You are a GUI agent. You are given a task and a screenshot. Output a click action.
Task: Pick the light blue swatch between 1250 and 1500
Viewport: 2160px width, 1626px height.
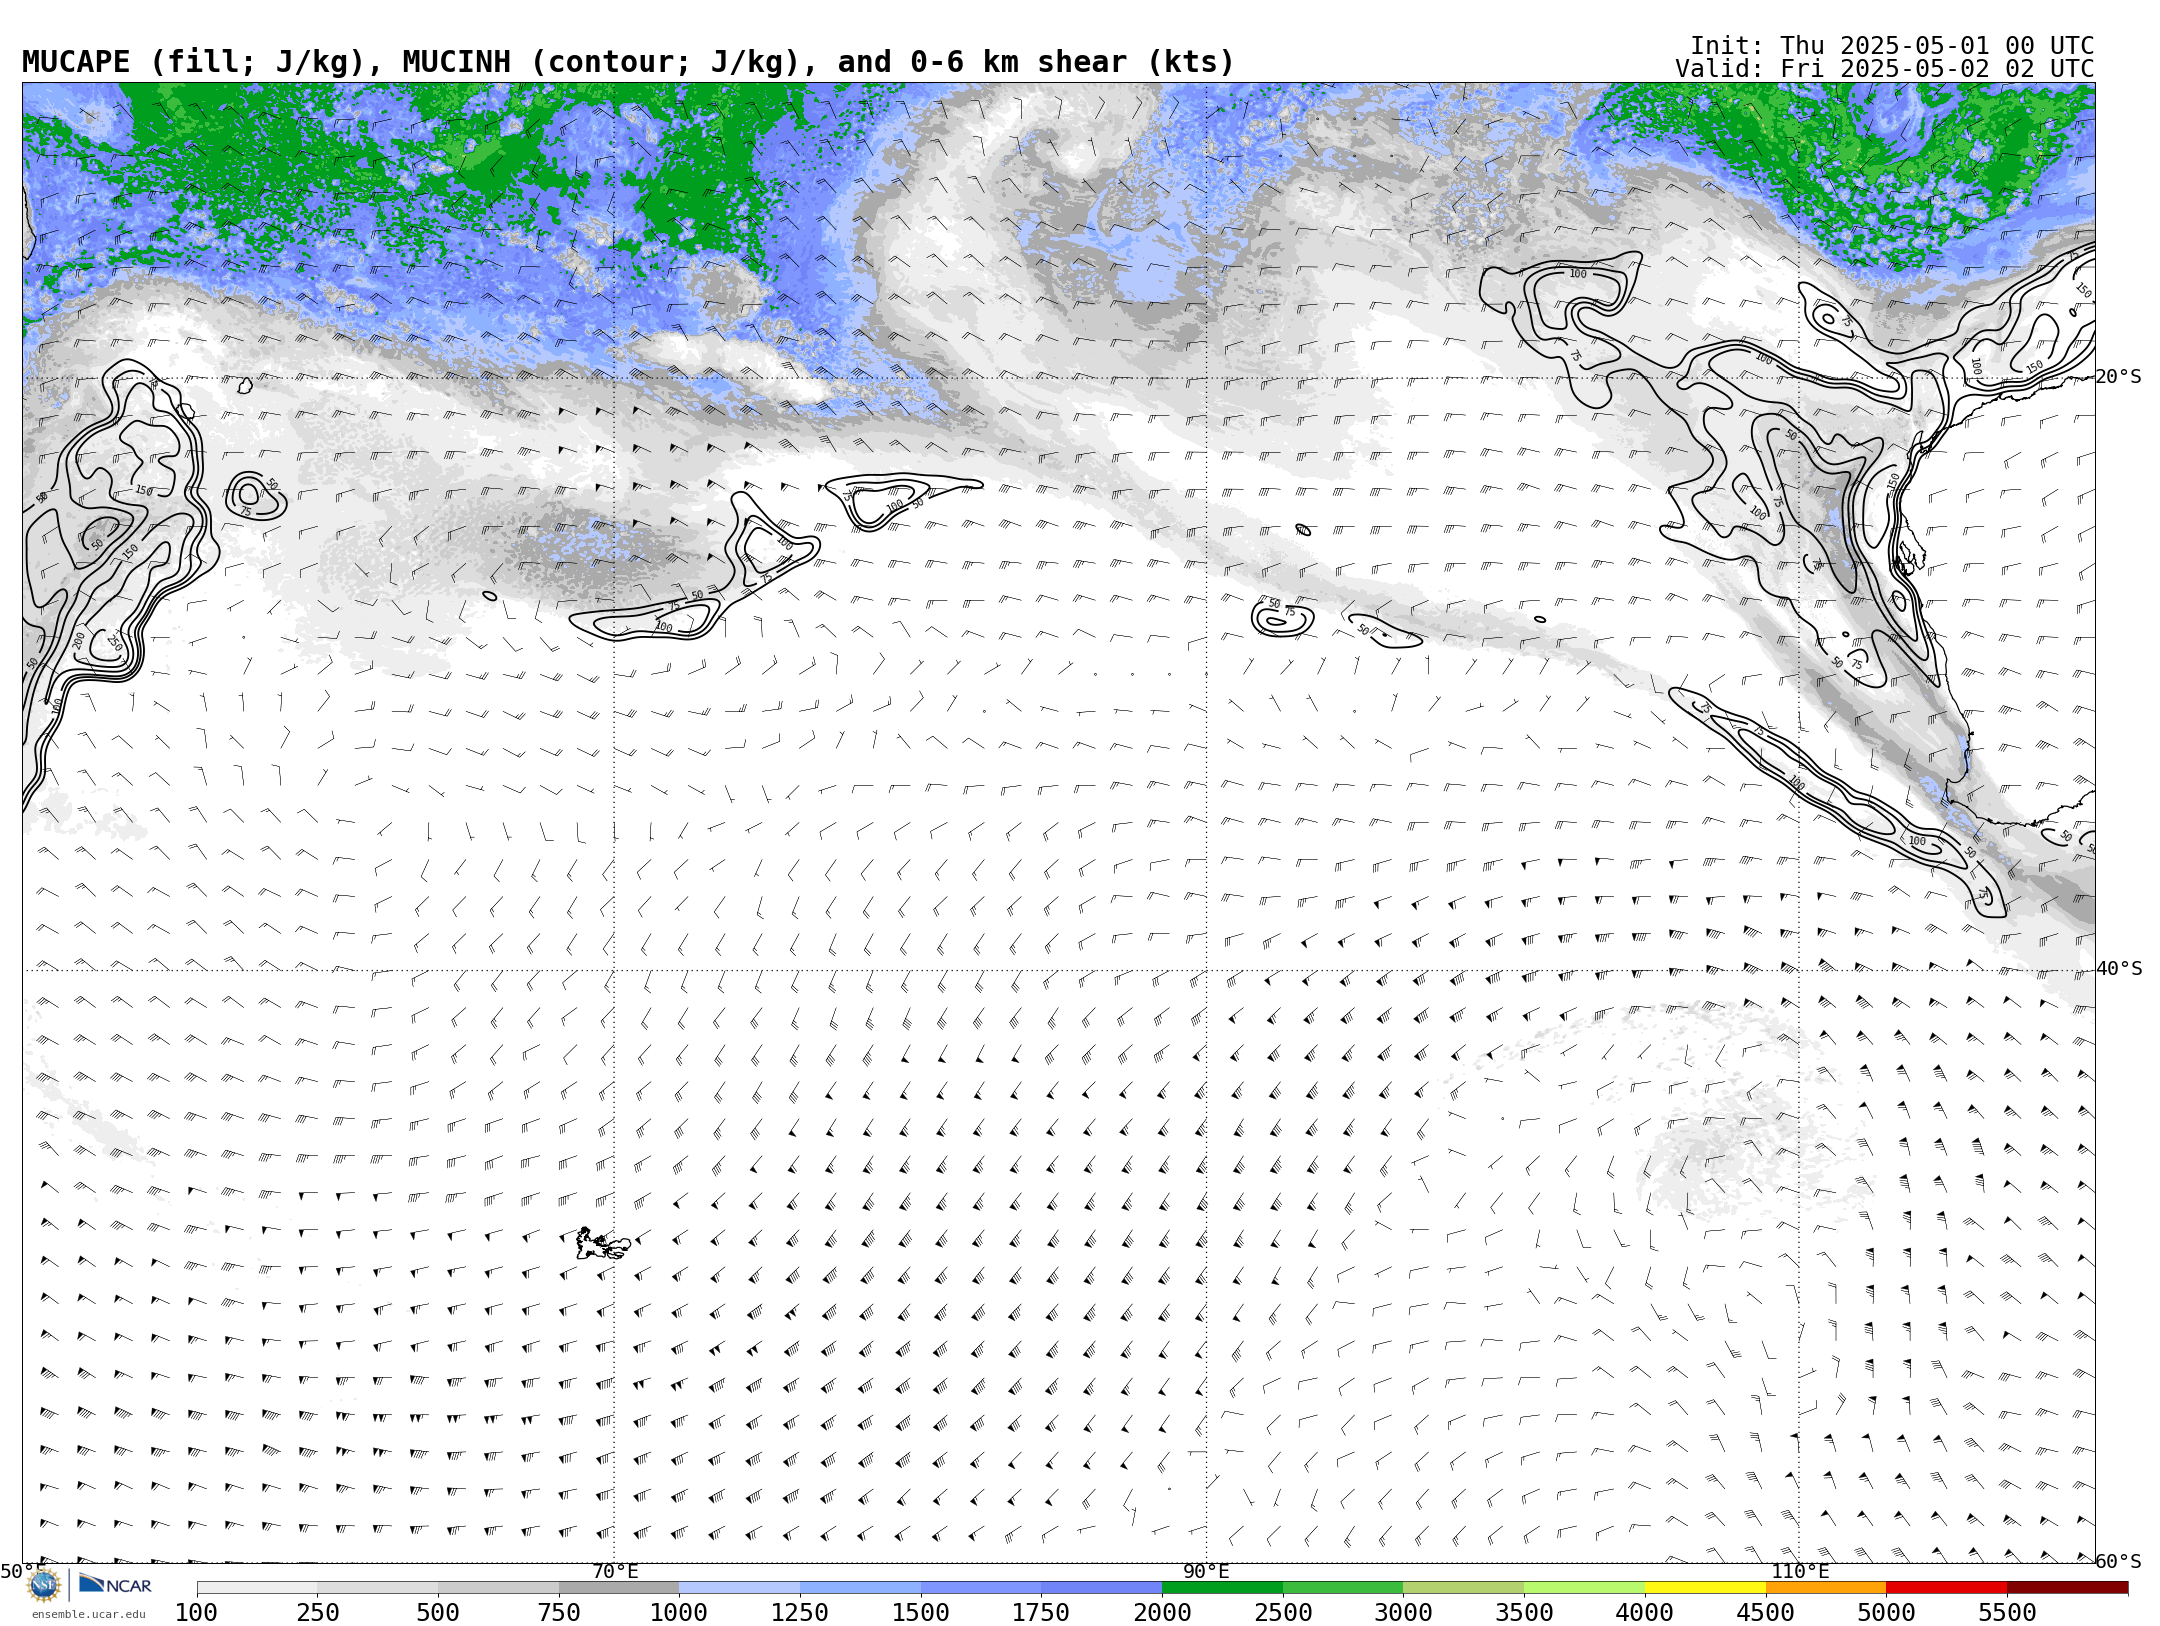pyautogui.click(x=860, y=1588)
